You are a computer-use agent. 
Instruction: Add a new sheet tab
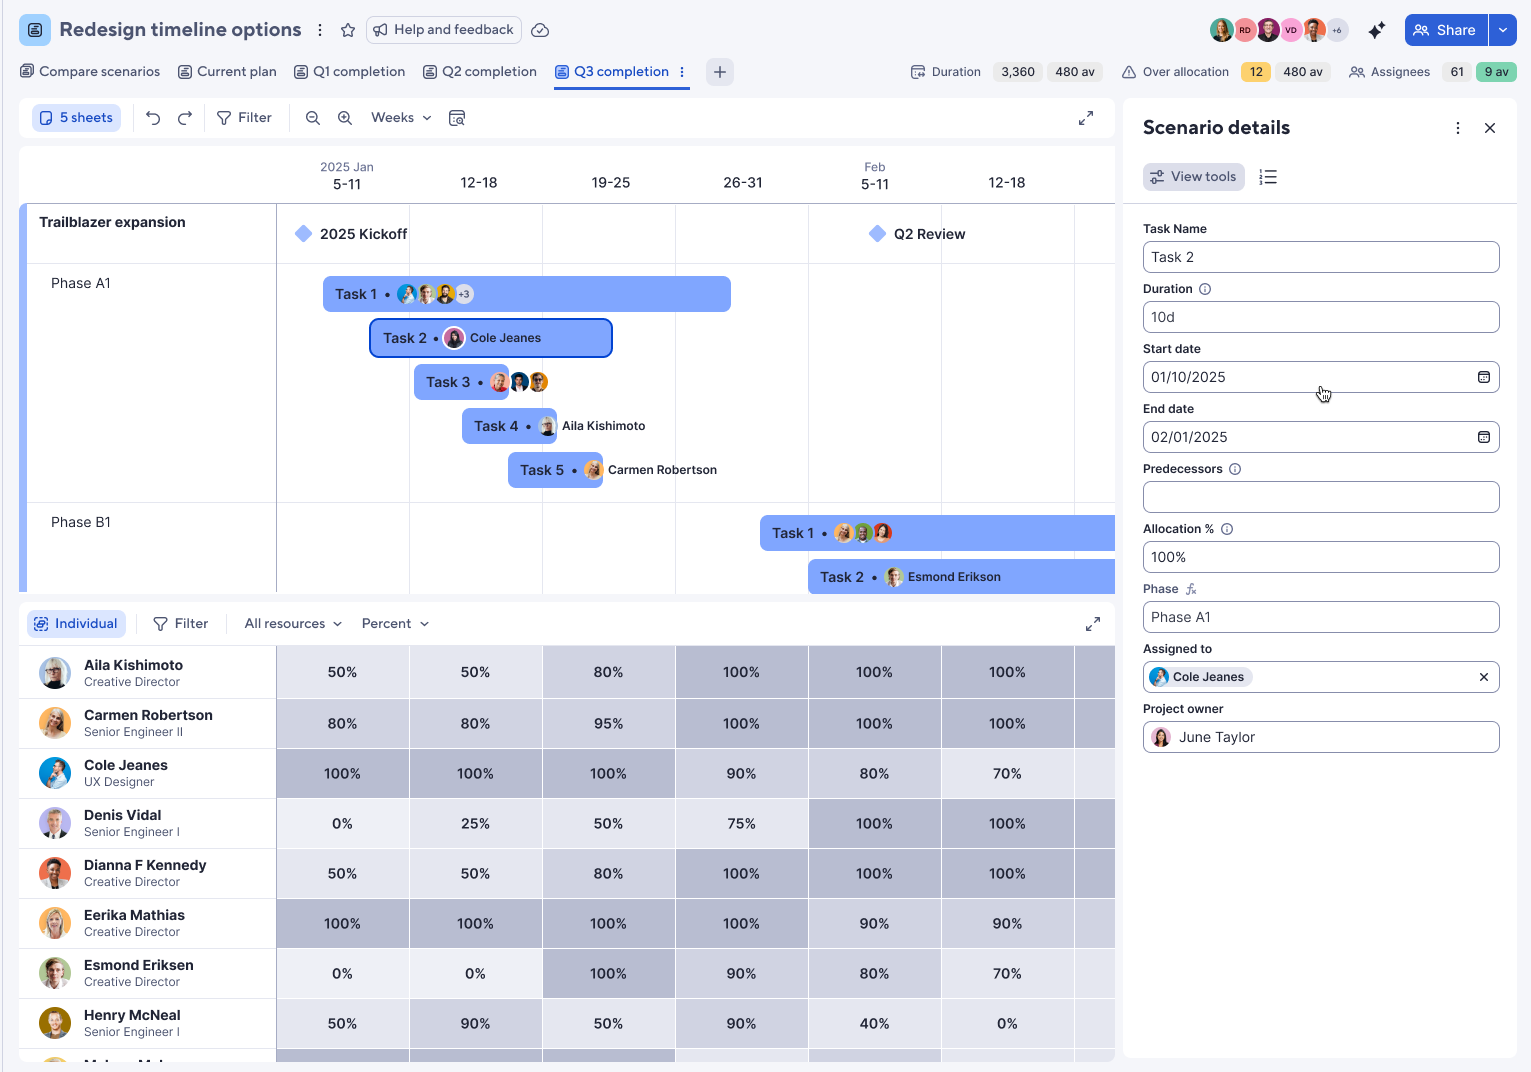pos(720,72)
